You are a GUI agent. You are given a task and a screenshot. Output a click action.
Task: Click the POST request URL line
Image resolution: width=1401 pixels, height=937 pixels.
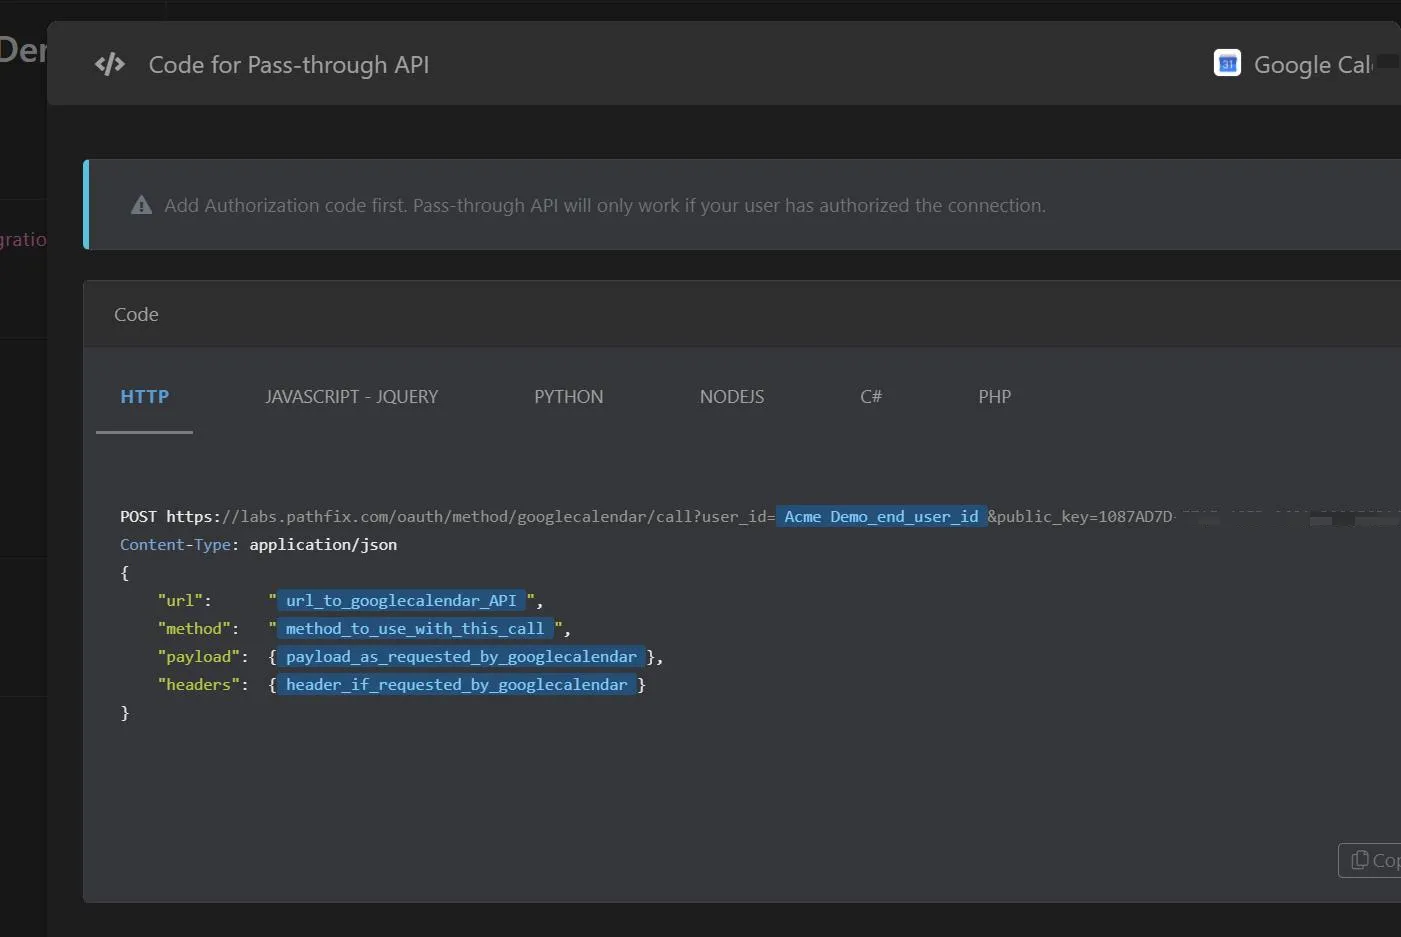[760, 517]
